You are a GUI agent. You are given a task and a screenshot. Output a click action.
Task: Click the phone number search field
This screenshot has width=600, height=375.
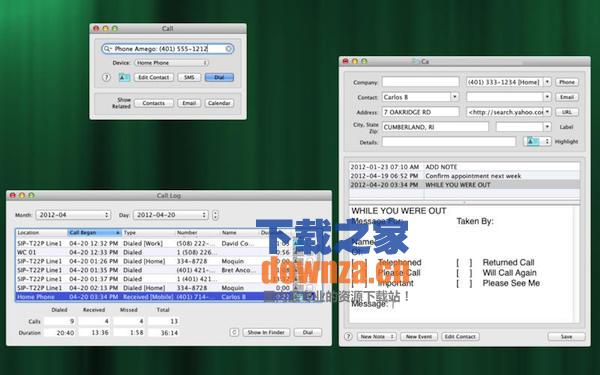168,49
